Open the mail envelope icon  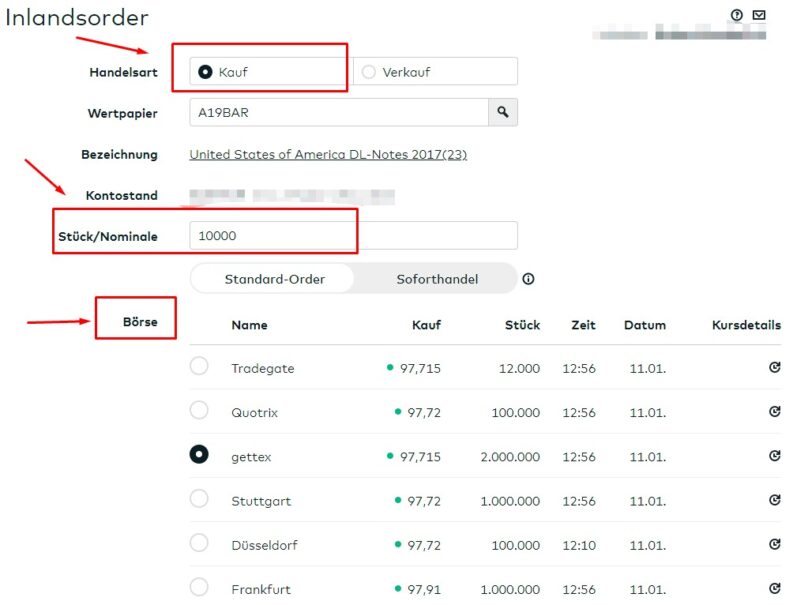tap(759, 15)
